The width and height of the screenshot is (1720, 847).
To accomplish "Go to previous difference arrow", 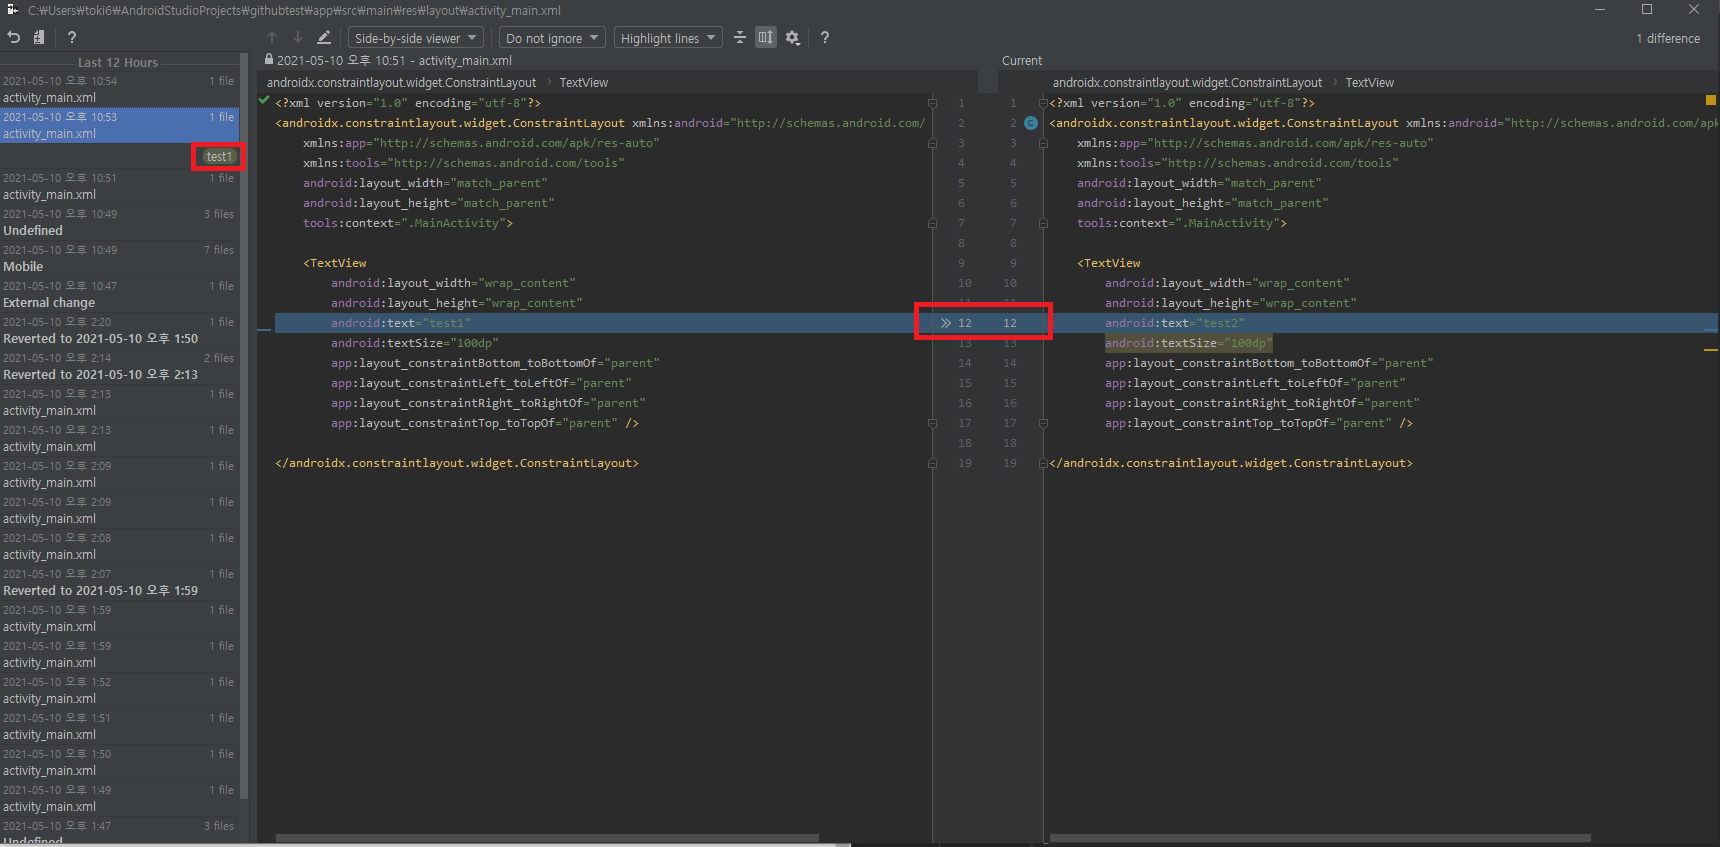I will coord(272,37).
